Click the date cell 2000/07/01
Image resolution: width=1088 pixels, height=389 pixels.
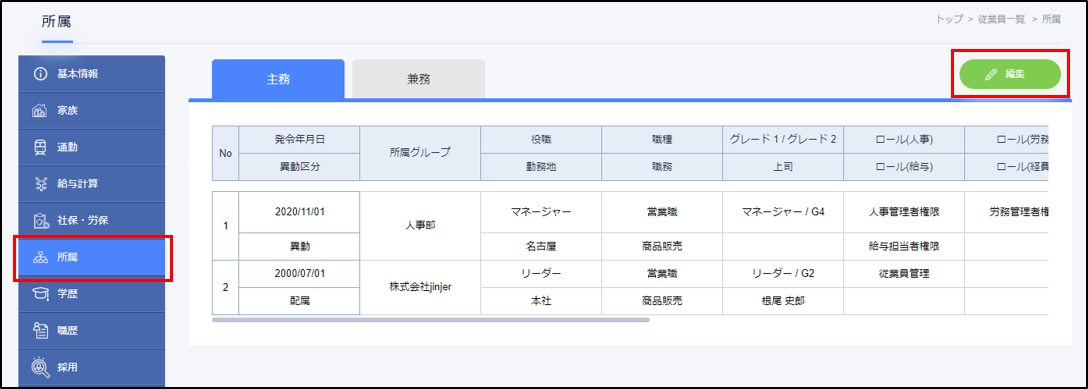299,273
